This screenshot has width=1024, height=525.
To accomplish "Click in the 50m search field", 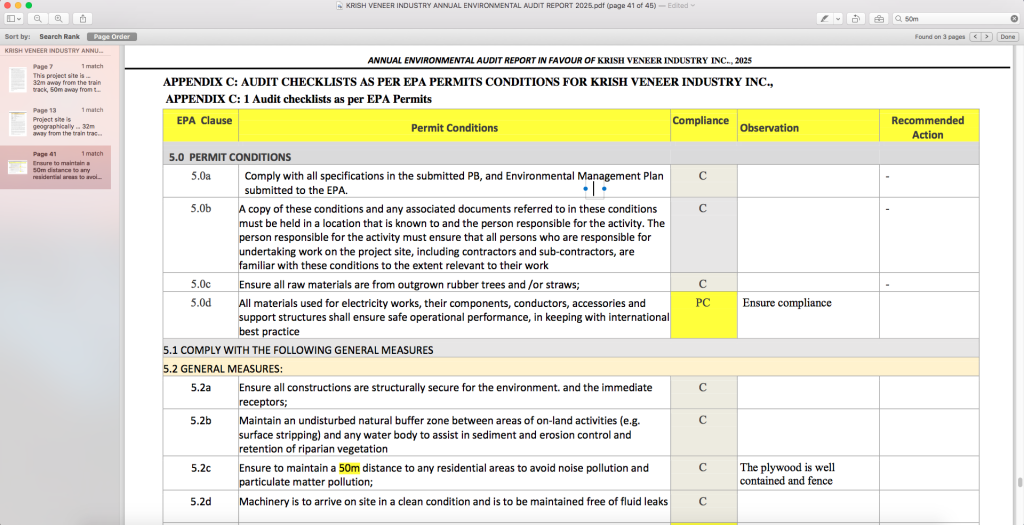I will click(950, 19).
